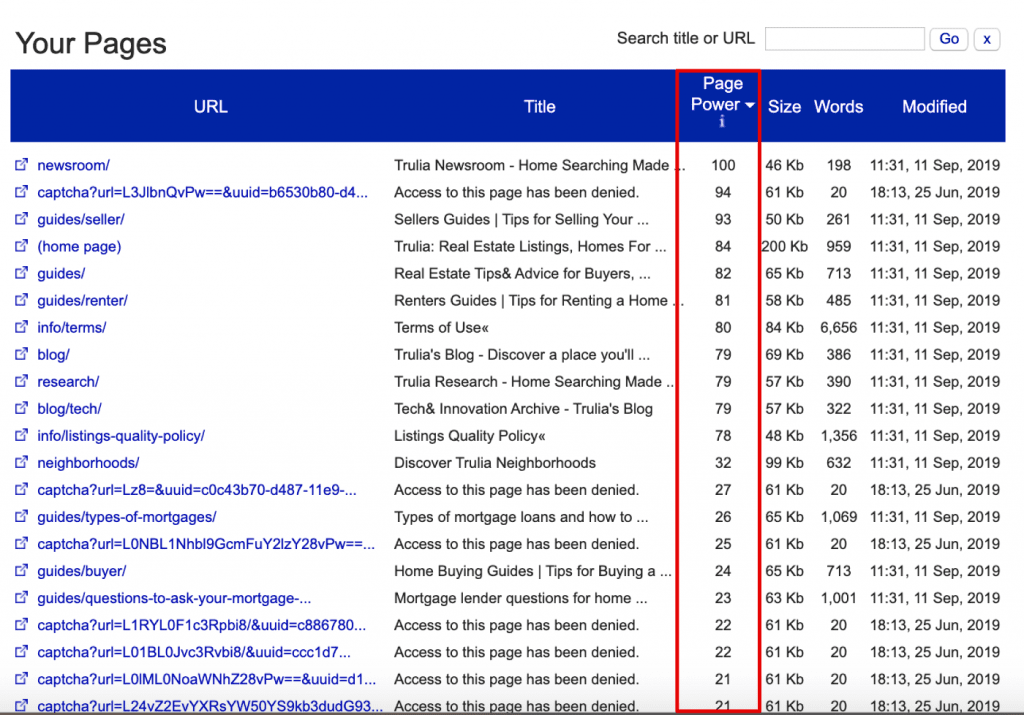Click the '99 Kb' size value
Screen dimensions: 1024x715
tap(784, 463)
